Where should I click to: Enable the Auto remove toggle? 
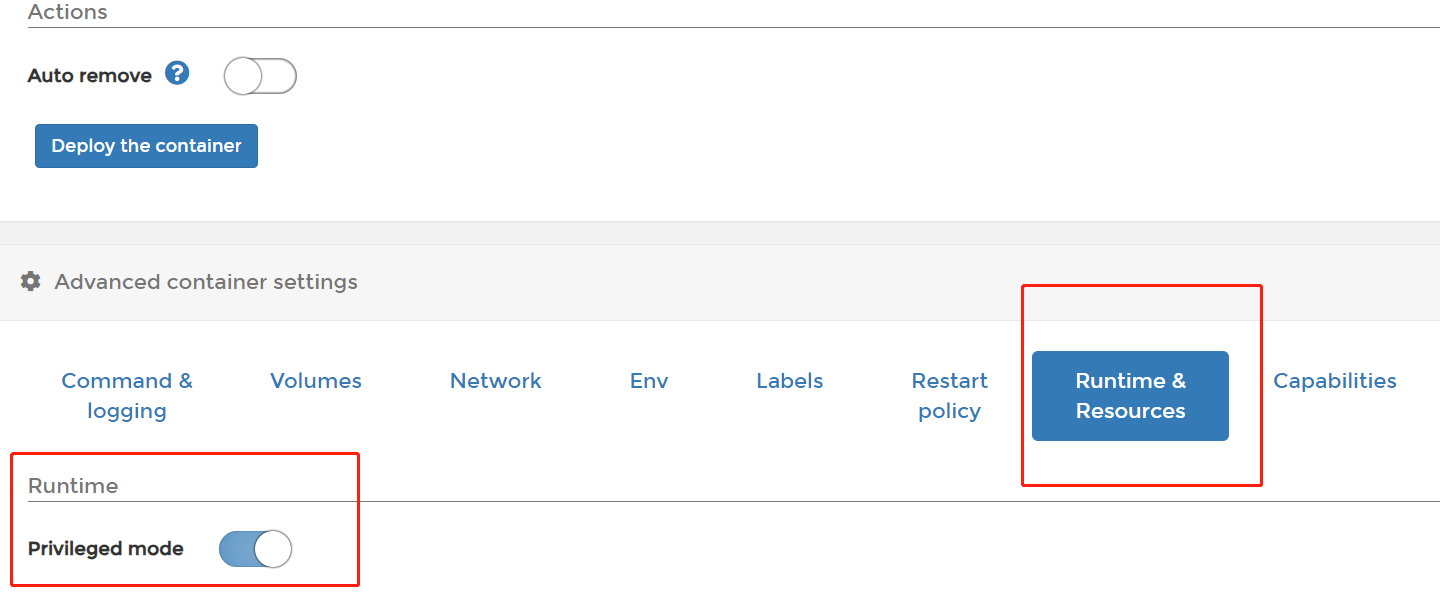click(260, 76)
